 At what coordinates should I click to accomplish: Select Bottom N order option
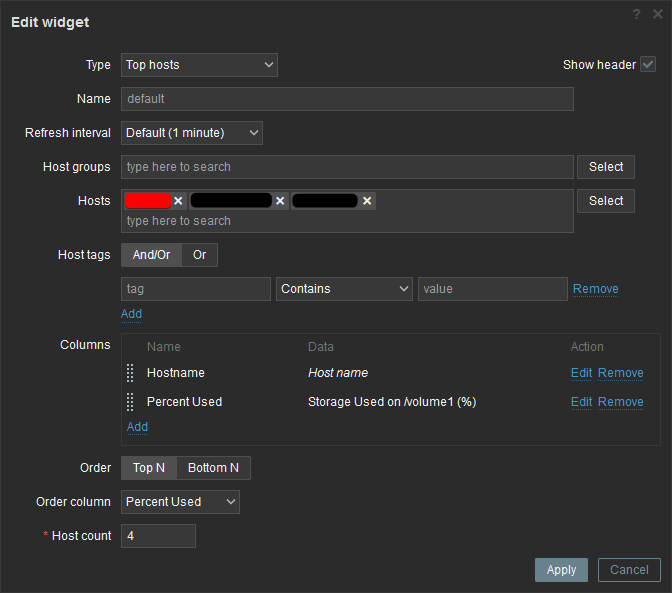click(214, 468)
